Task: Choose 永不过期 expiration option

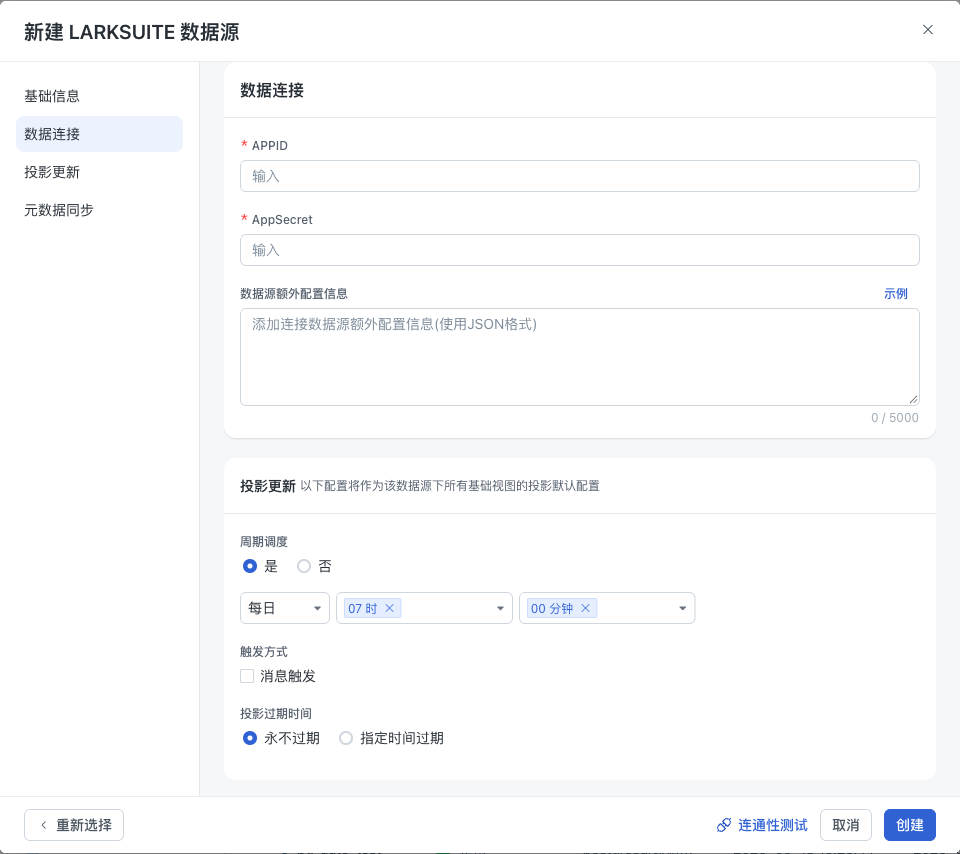Action: tap(250, 738)
